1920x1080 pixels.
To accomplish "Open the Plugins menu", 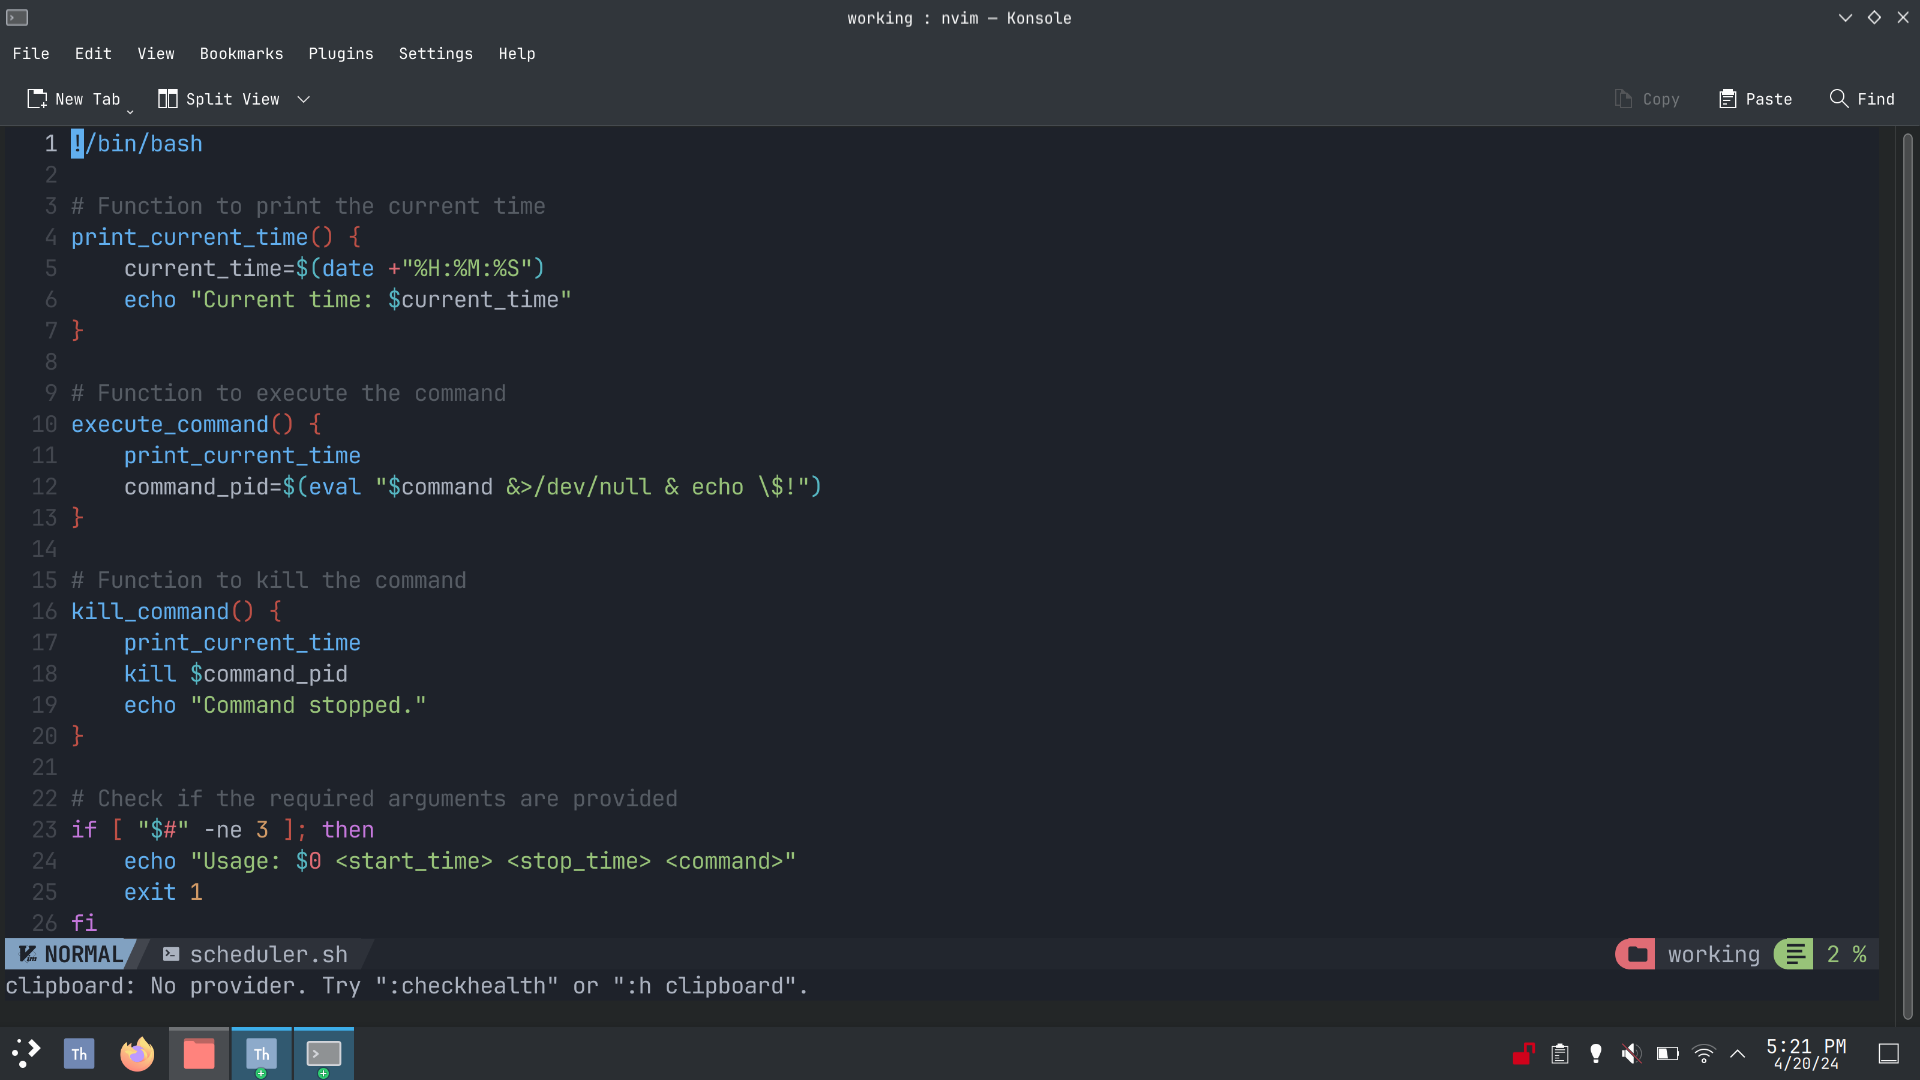I will click(x=340, y=54).
